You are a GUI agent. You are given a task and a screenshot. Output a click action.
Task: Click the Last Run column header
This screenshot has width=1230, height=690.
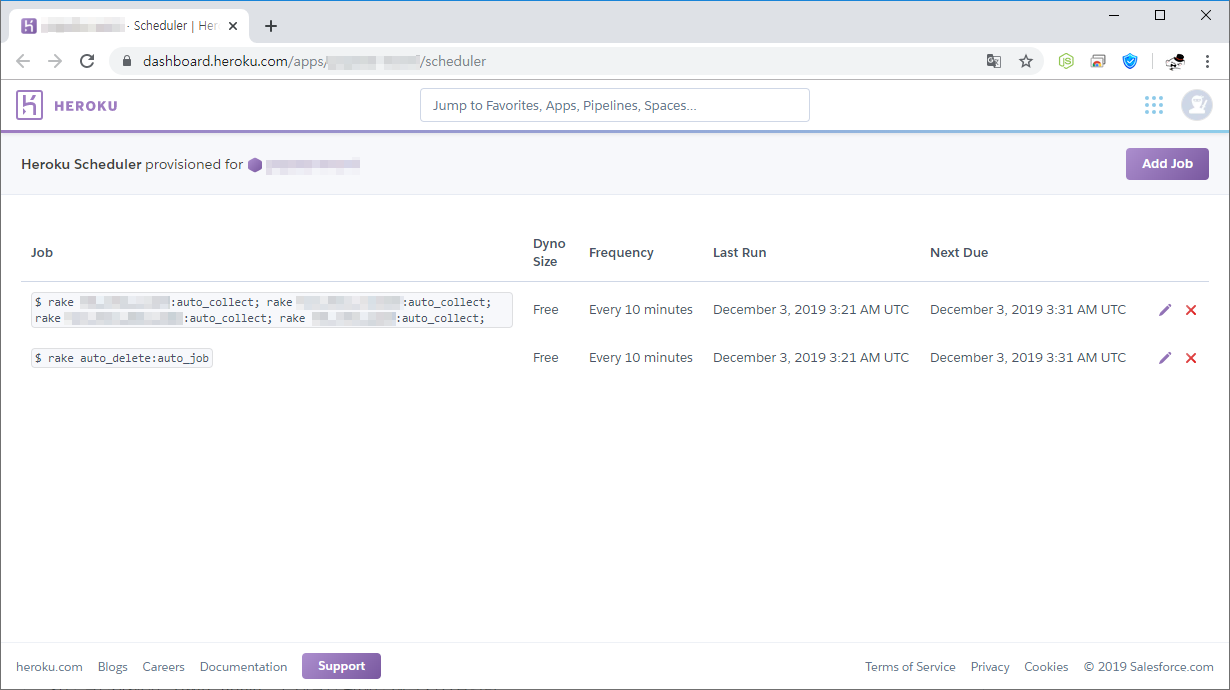coord(740,253)
